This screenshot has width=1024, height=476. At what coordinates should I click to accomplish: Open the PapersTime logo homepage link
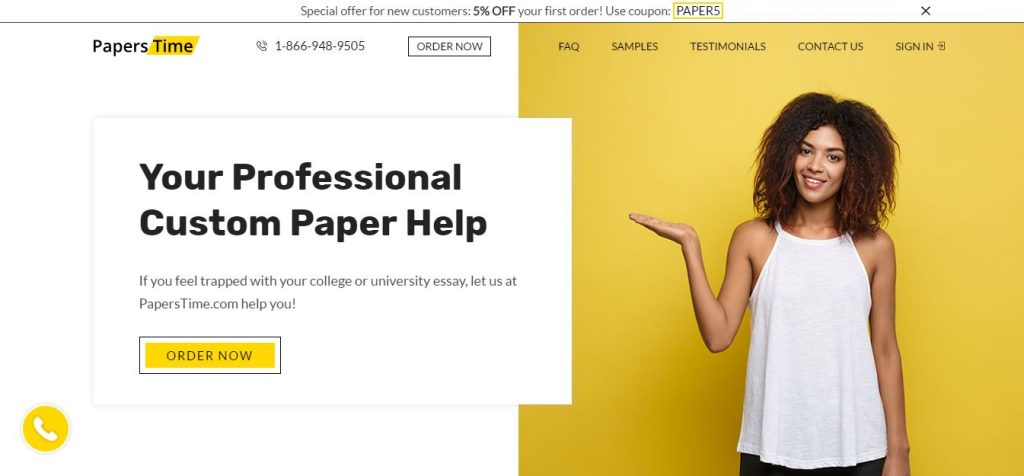[146, 46]
